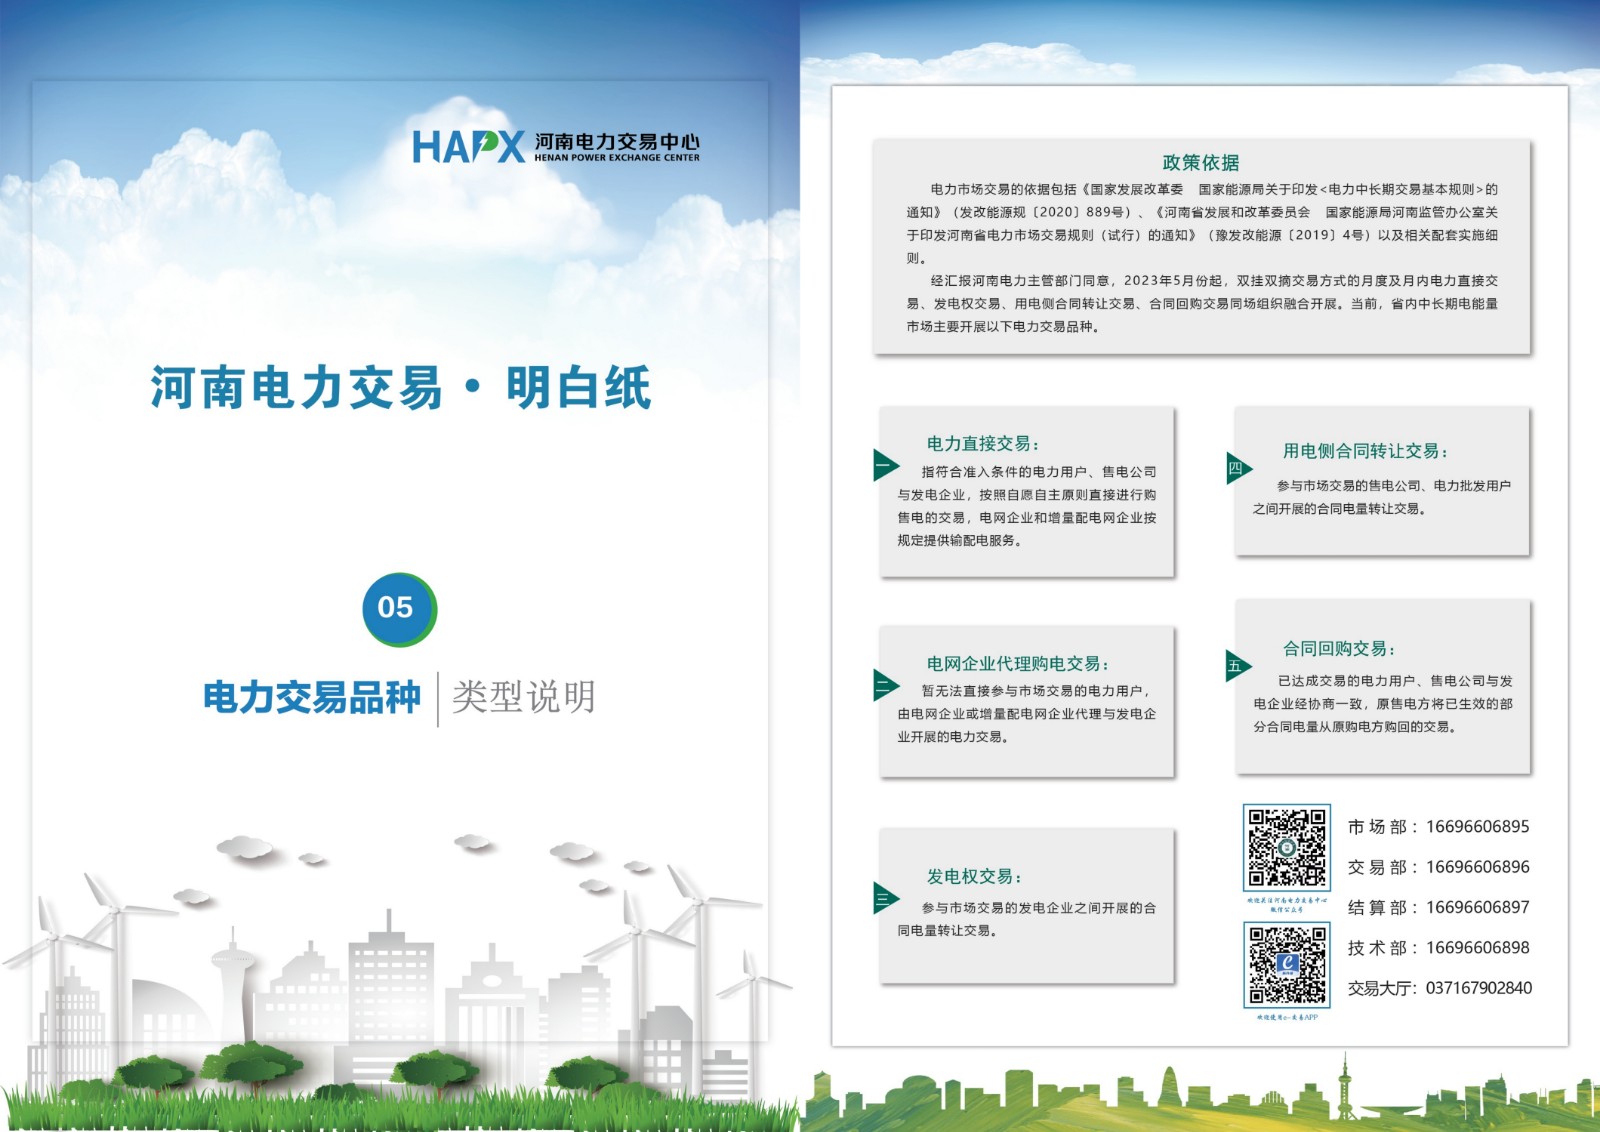Click the green arrow marker numbered 五
Viewport: 1600px width, 1132px height.
coord(1237,666)
